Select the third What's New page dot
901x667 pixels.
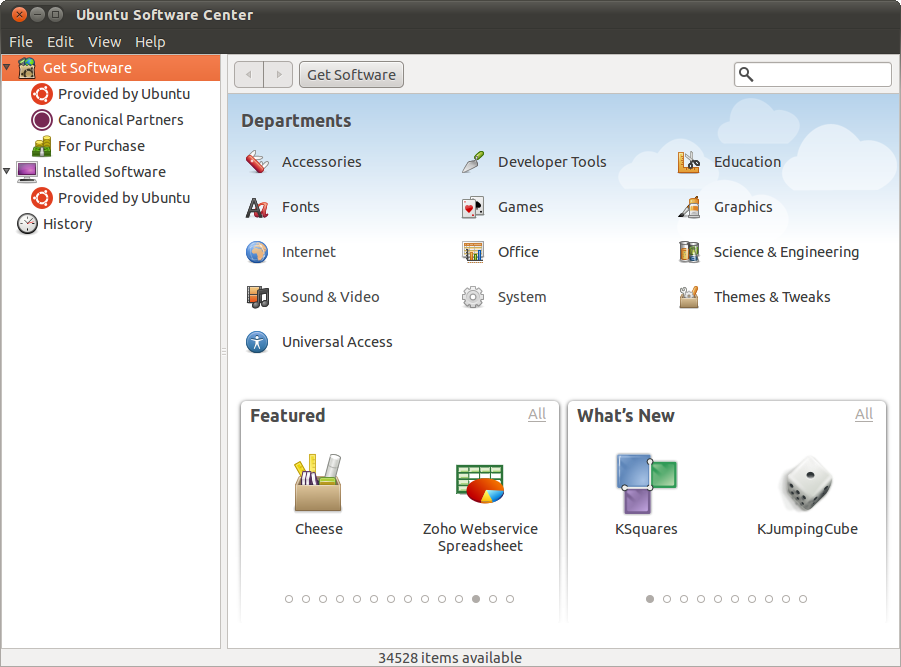684,599
